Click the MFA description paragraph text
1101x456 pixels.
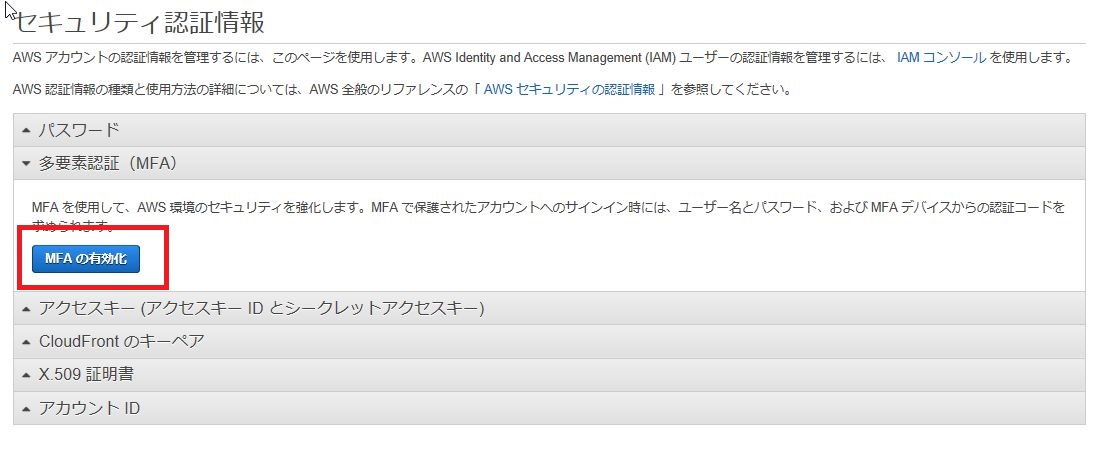click(x=548, y=216)
